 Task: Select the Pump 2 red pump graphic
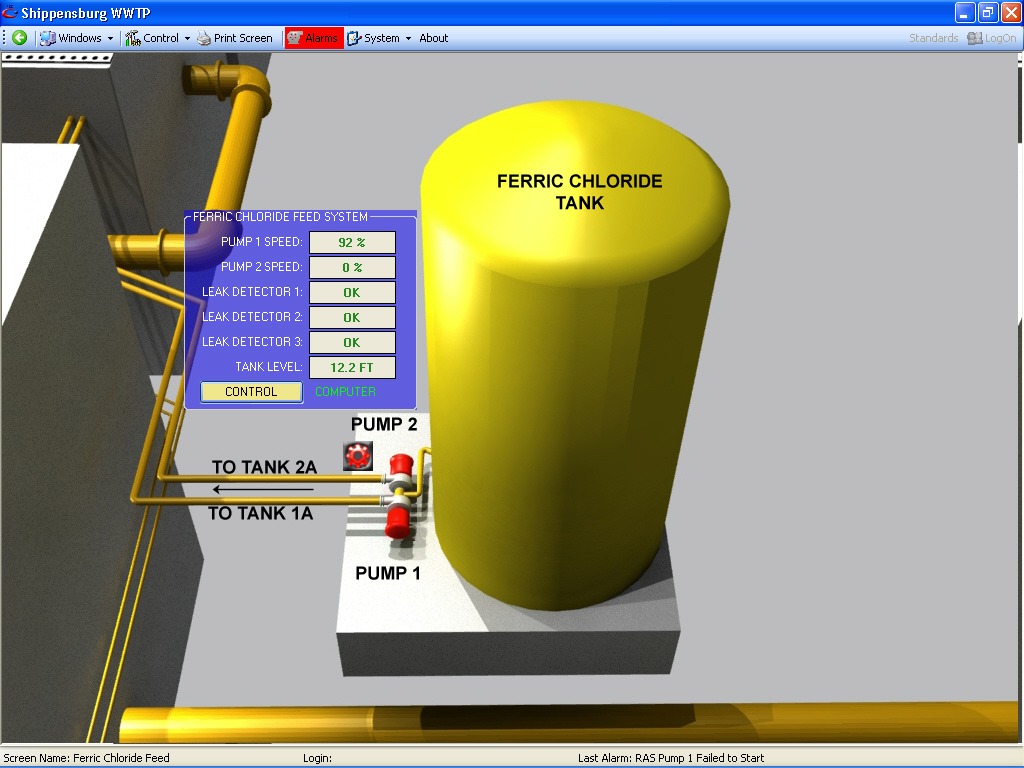point(401,465)
